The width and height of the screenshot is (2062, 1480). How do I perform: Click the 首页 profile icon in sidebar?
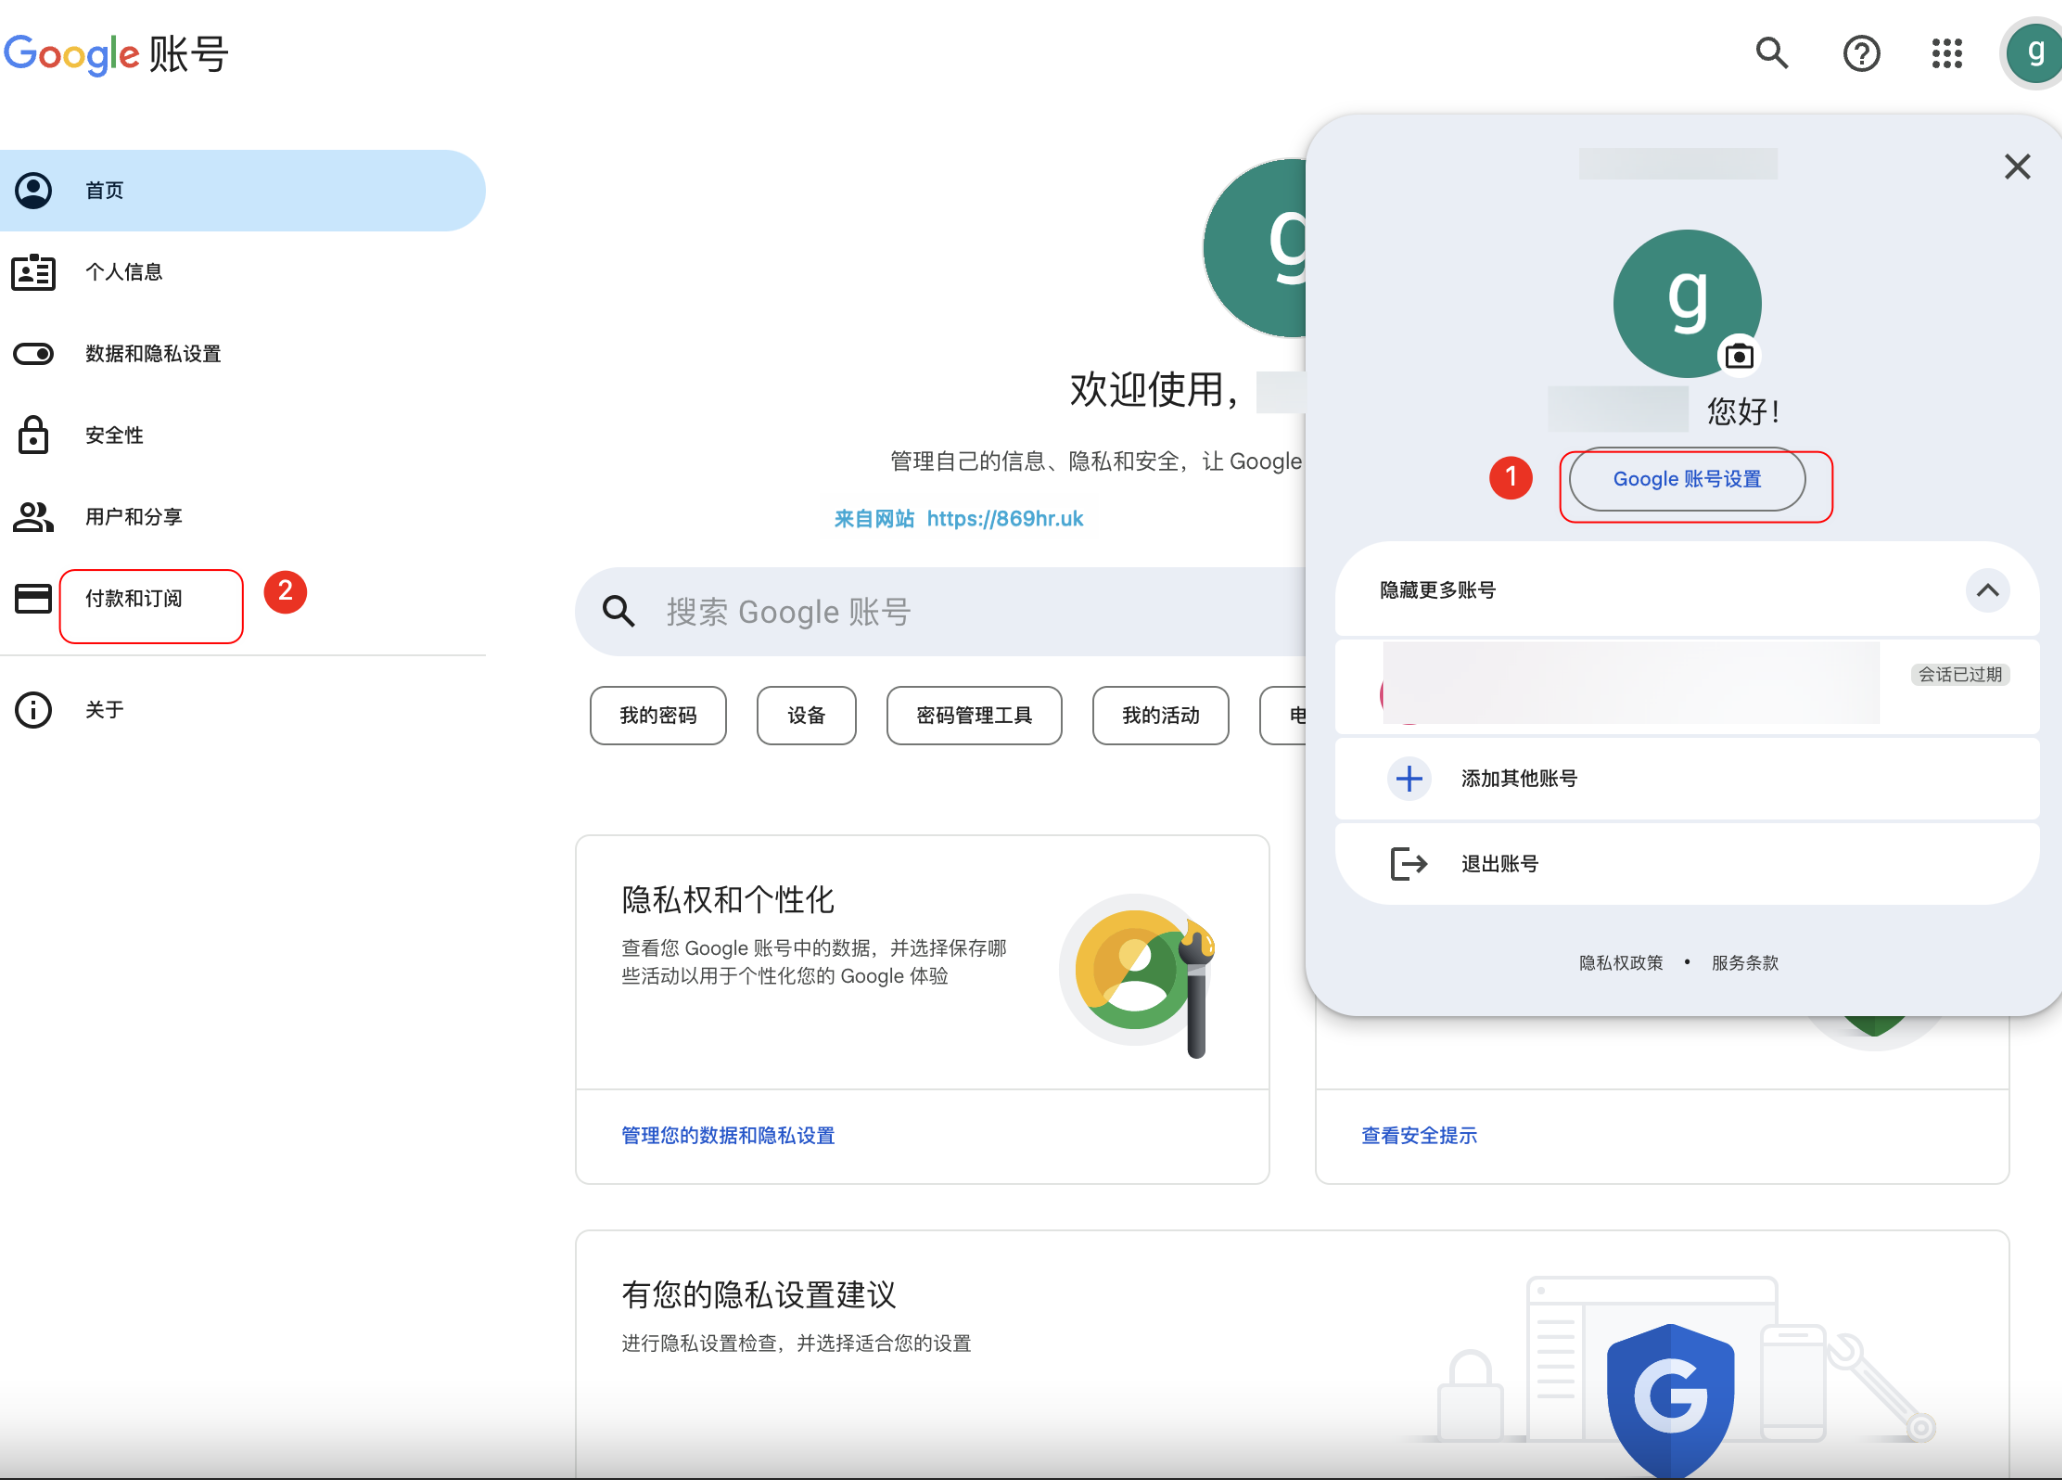coord(33,190)
